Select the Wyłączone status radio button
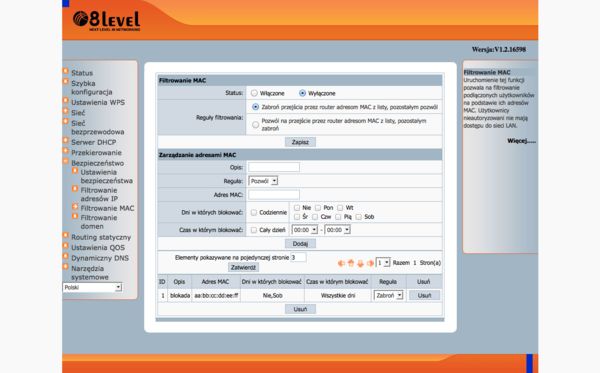Viewport: 600px width, 373px height. click(x=302, y=93)
